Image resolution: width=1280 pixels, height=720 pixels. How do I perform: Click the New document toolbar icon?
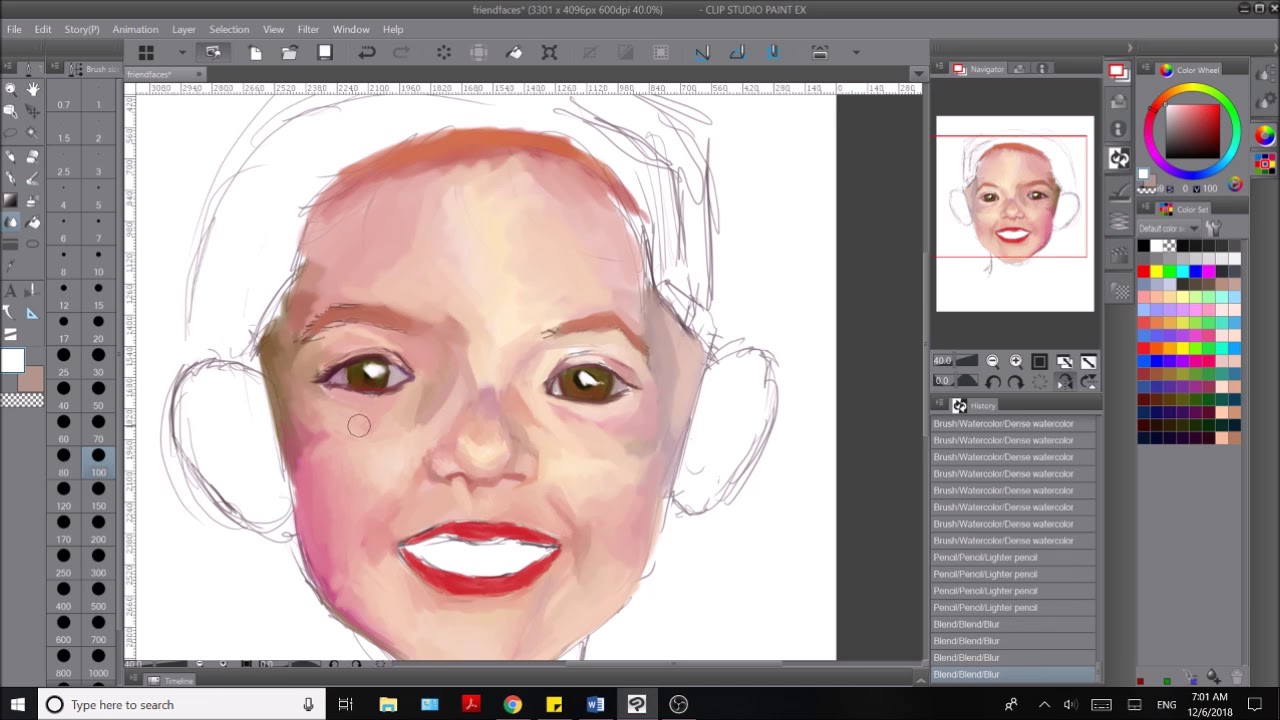point(255,52)
